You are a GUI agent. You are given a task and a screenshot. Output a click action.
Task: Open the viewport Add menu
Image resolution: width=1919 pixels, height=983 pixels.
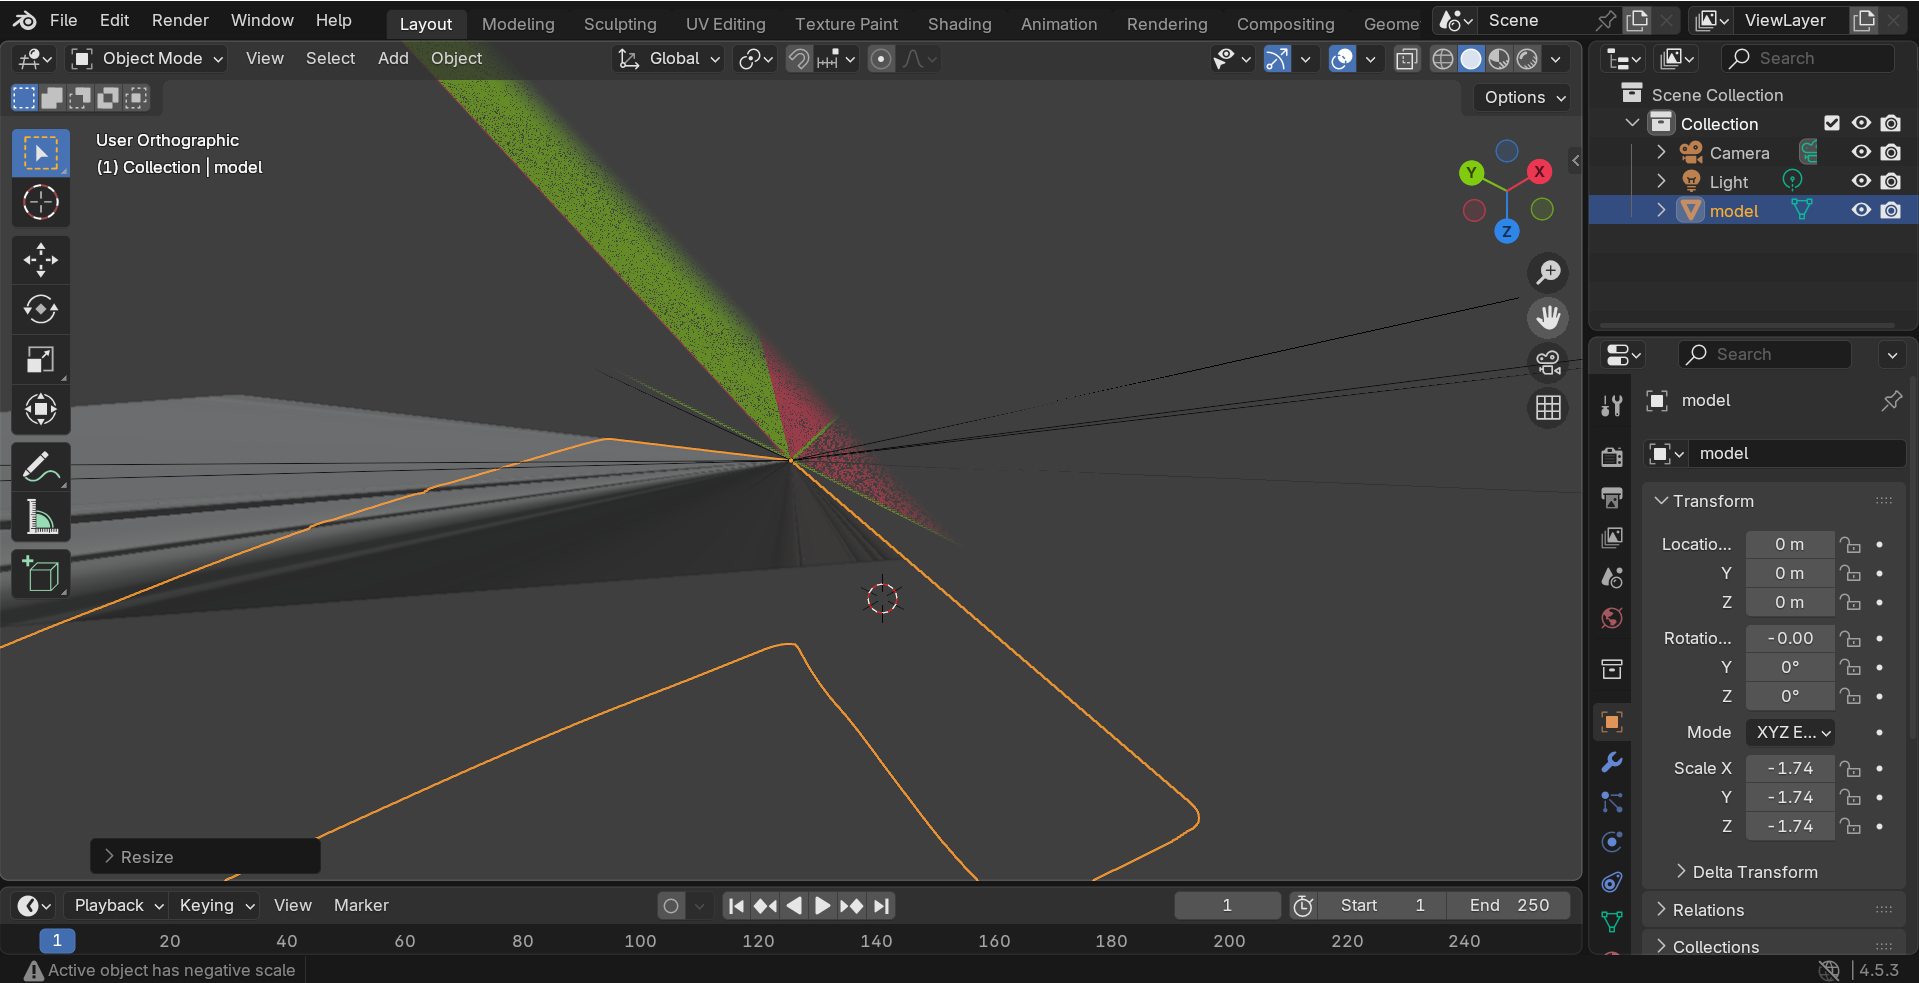click(393, 59)
